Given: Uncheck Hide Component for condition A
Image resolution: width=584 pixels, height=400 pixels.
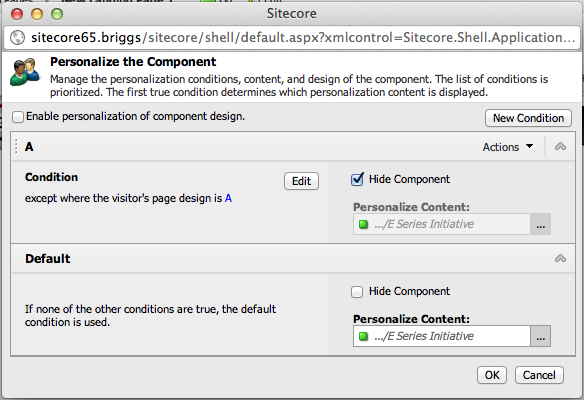Looking at the screenshot, I should pyautogui.click(x=357, y=180).
